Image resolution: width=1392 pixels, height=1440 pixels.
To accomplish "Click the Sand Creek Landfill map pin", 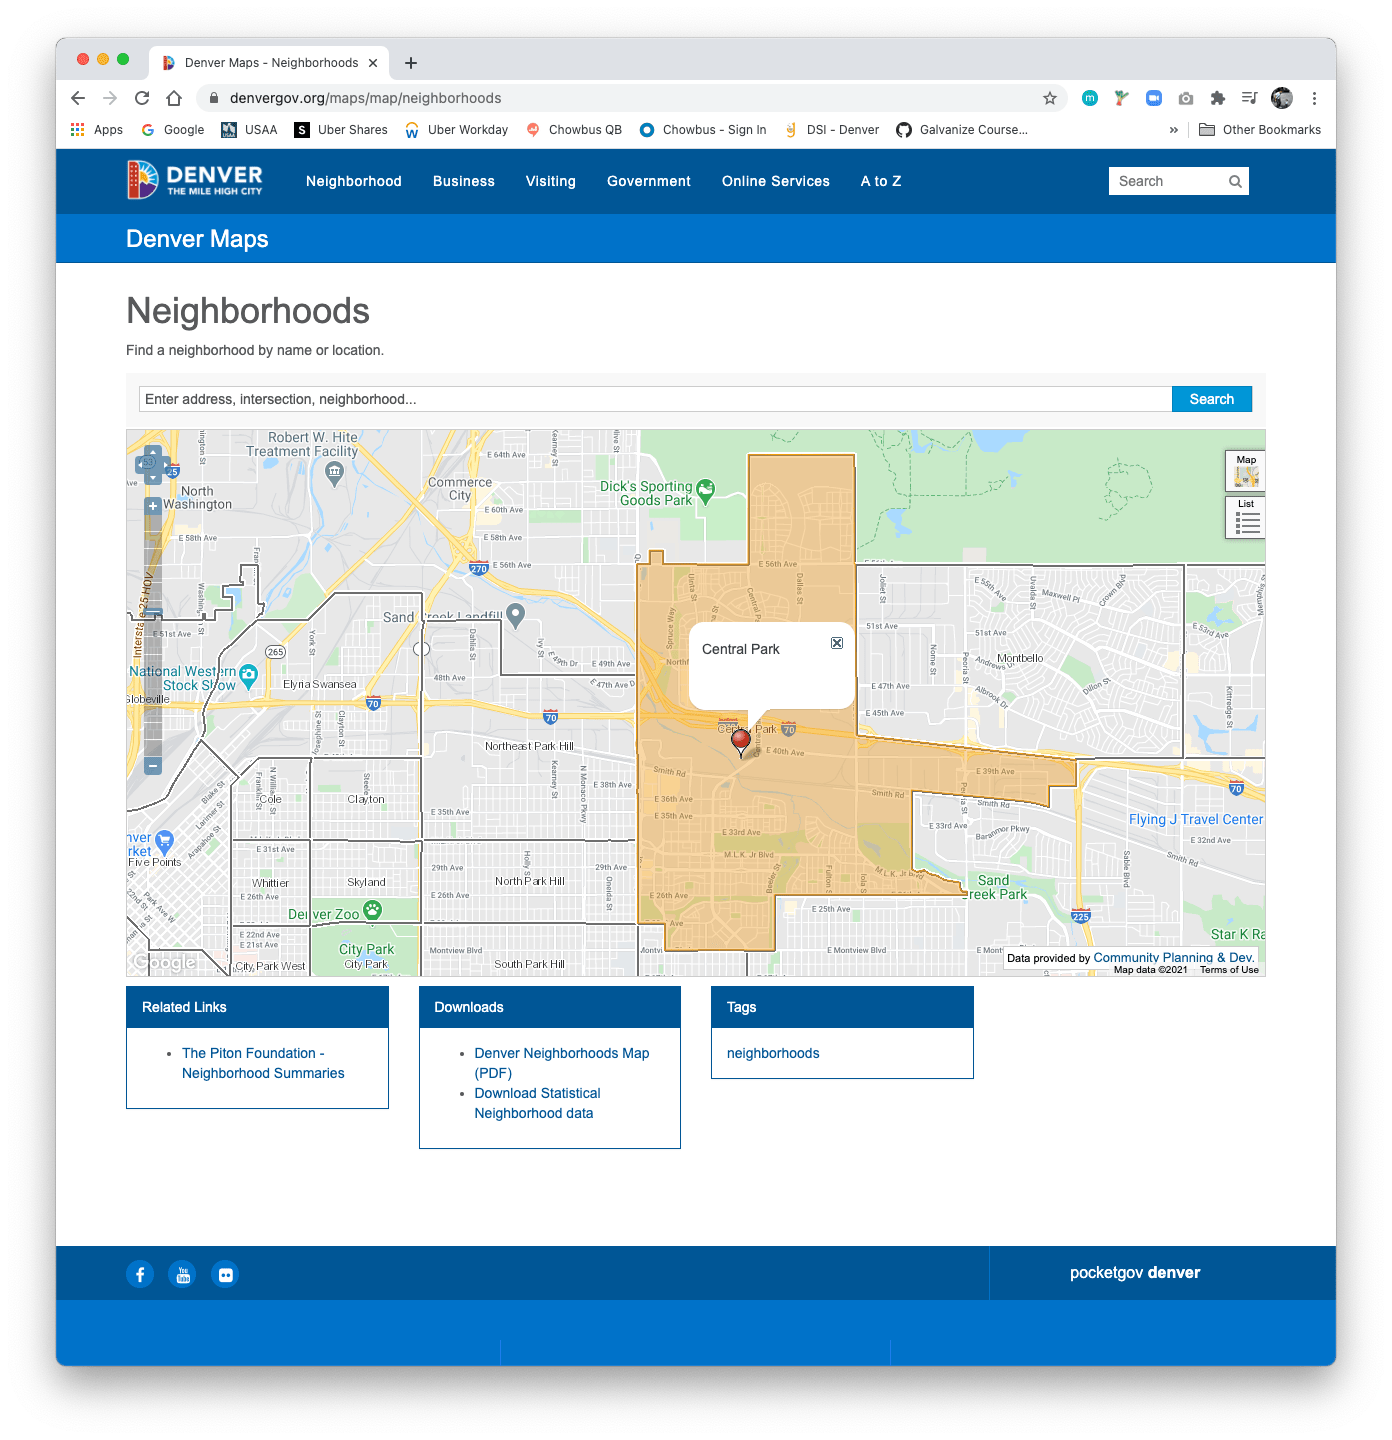I will [516, 615].
